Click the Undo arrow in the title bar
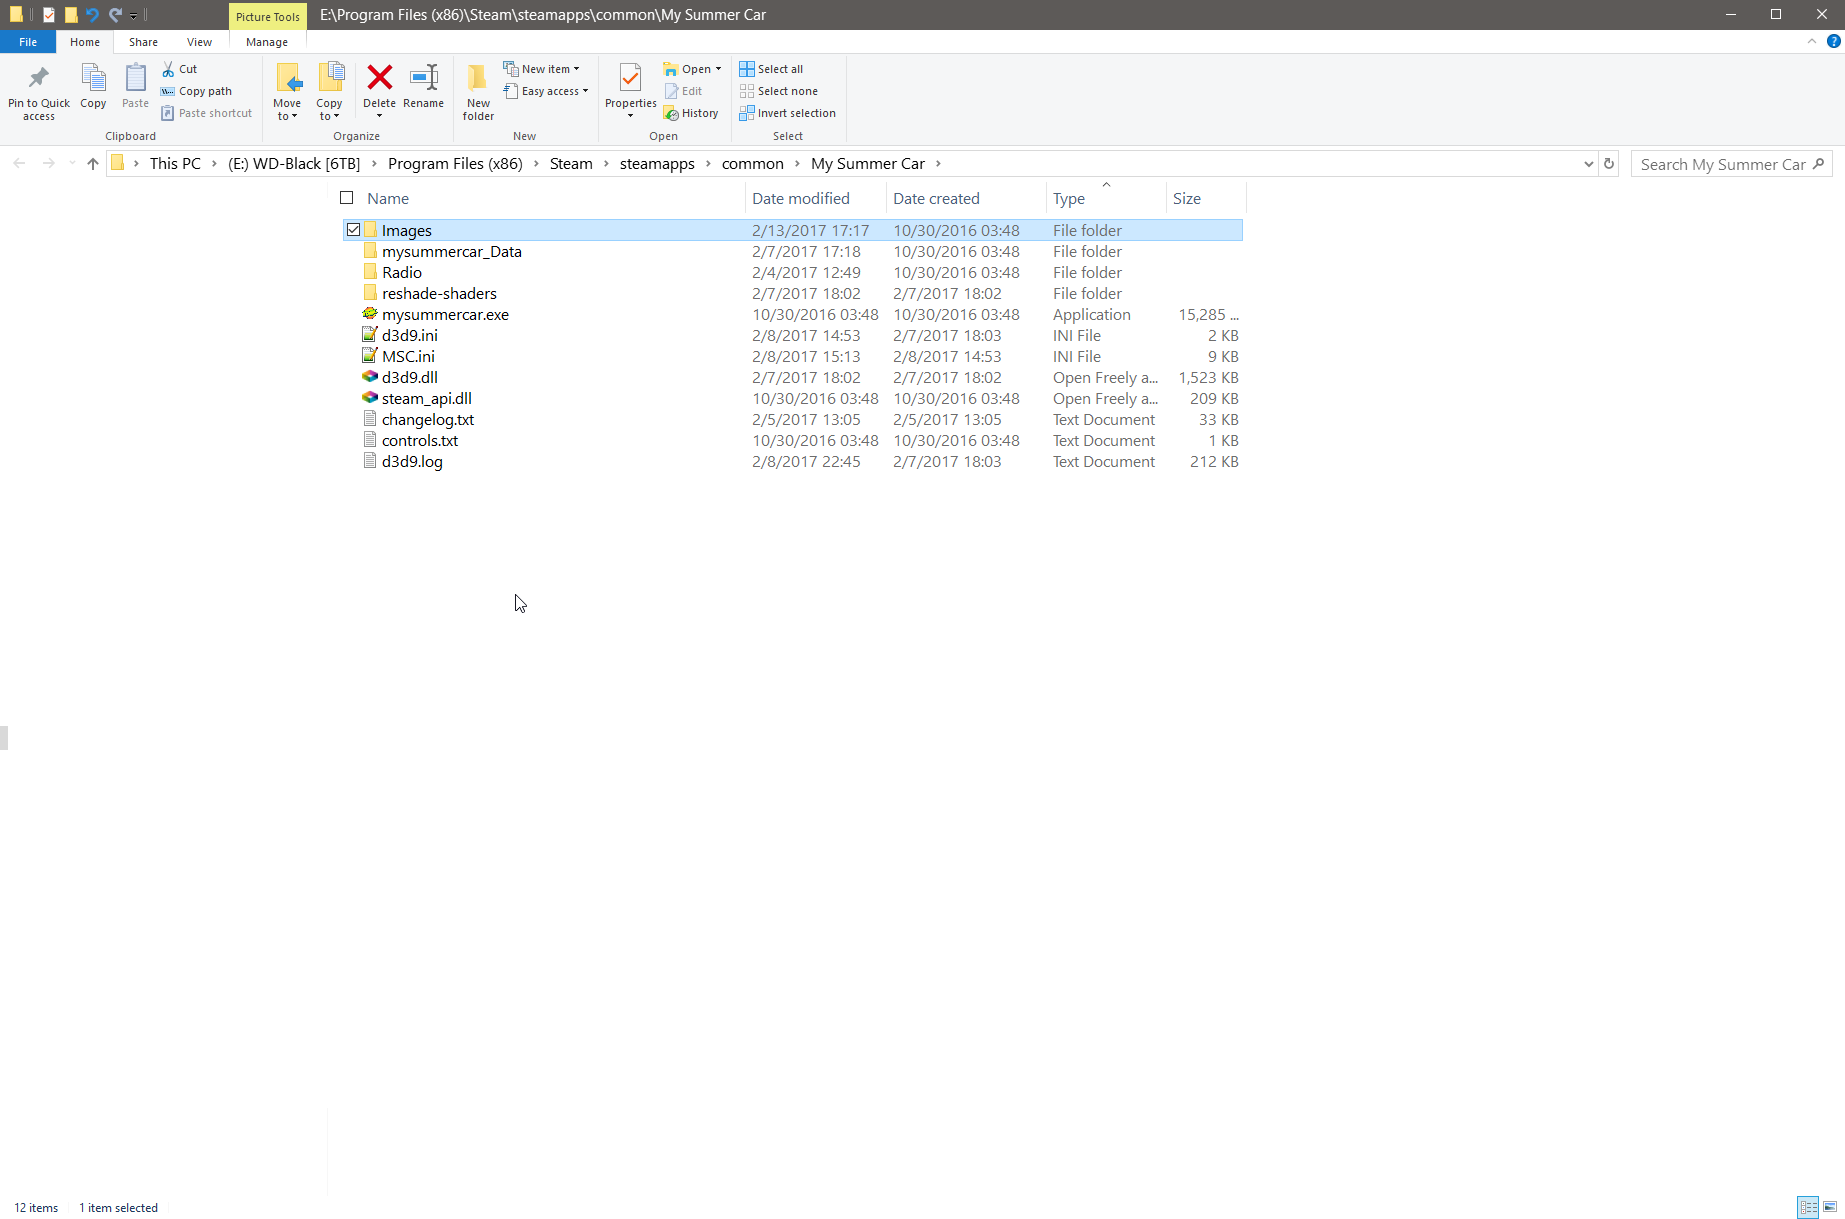Screen dimensions: 1845x1219 point(92,15)
